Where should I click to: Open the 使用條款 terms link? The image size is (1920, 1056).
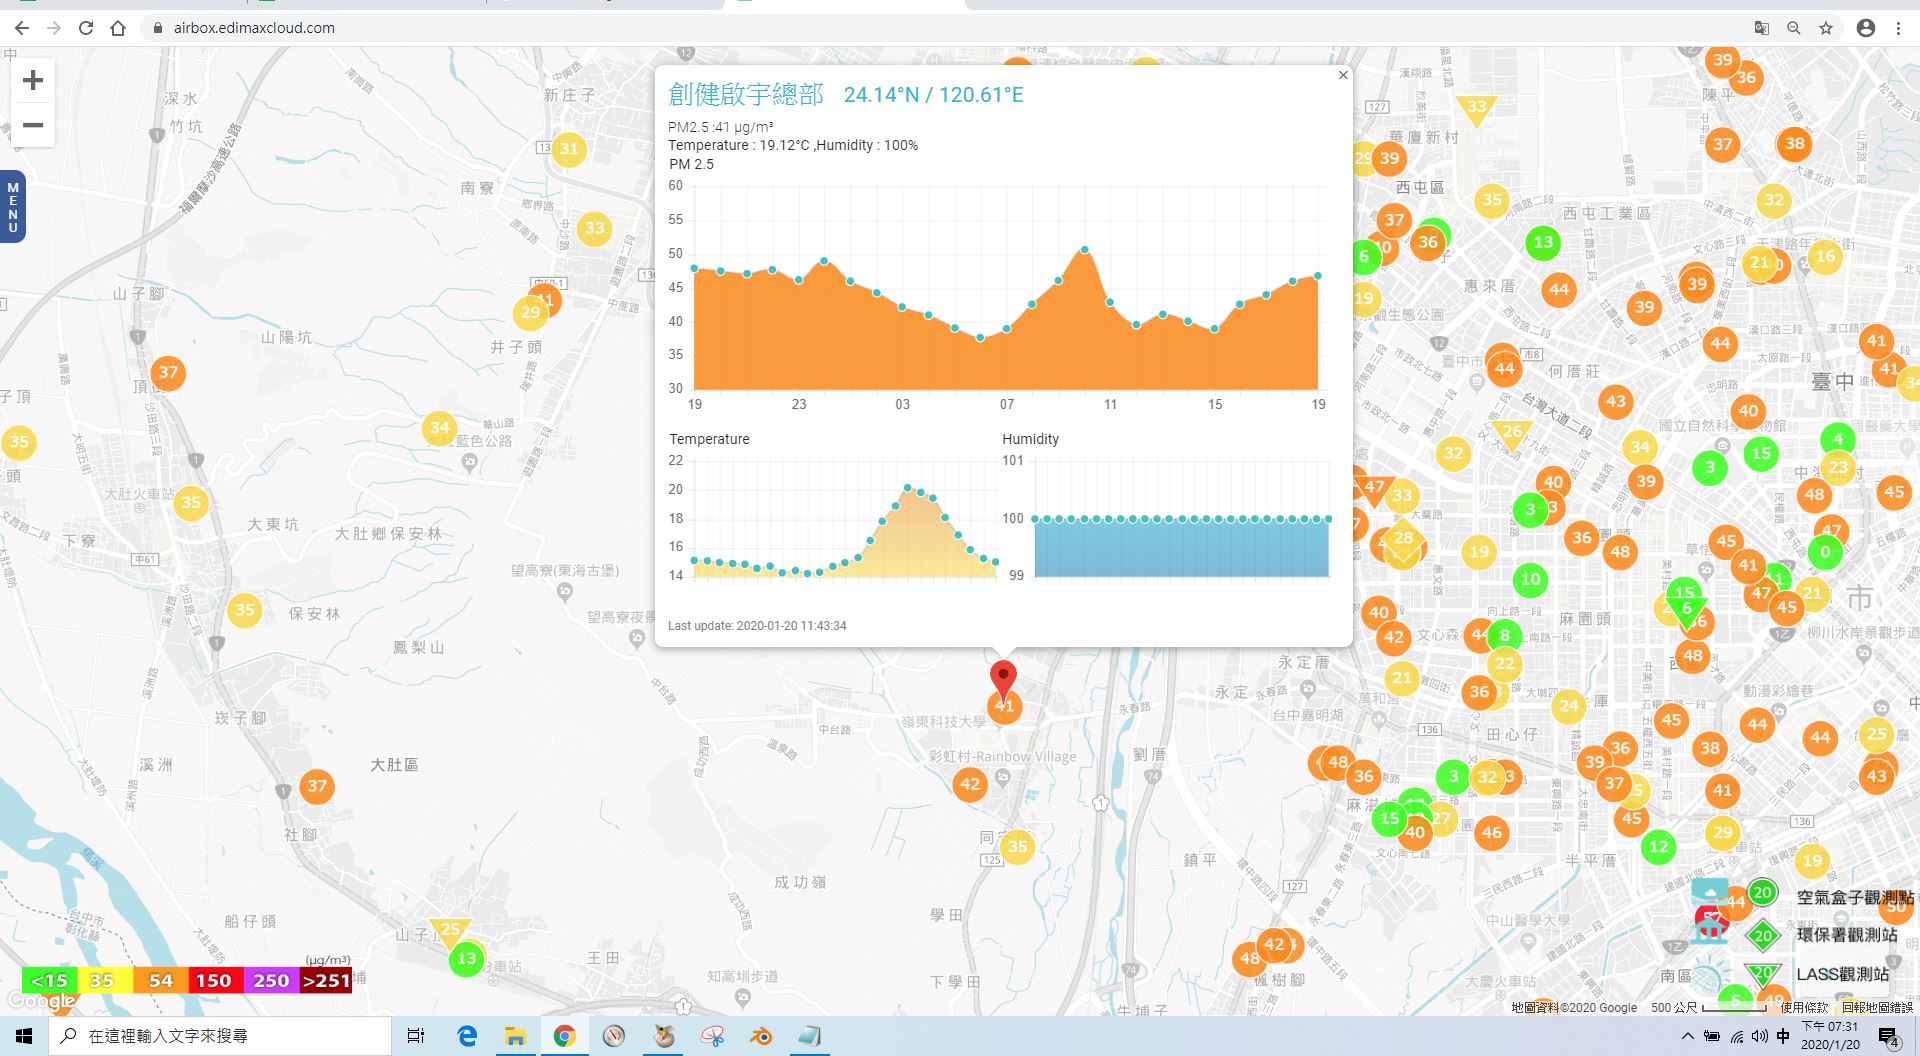tap(1804, 1008)
